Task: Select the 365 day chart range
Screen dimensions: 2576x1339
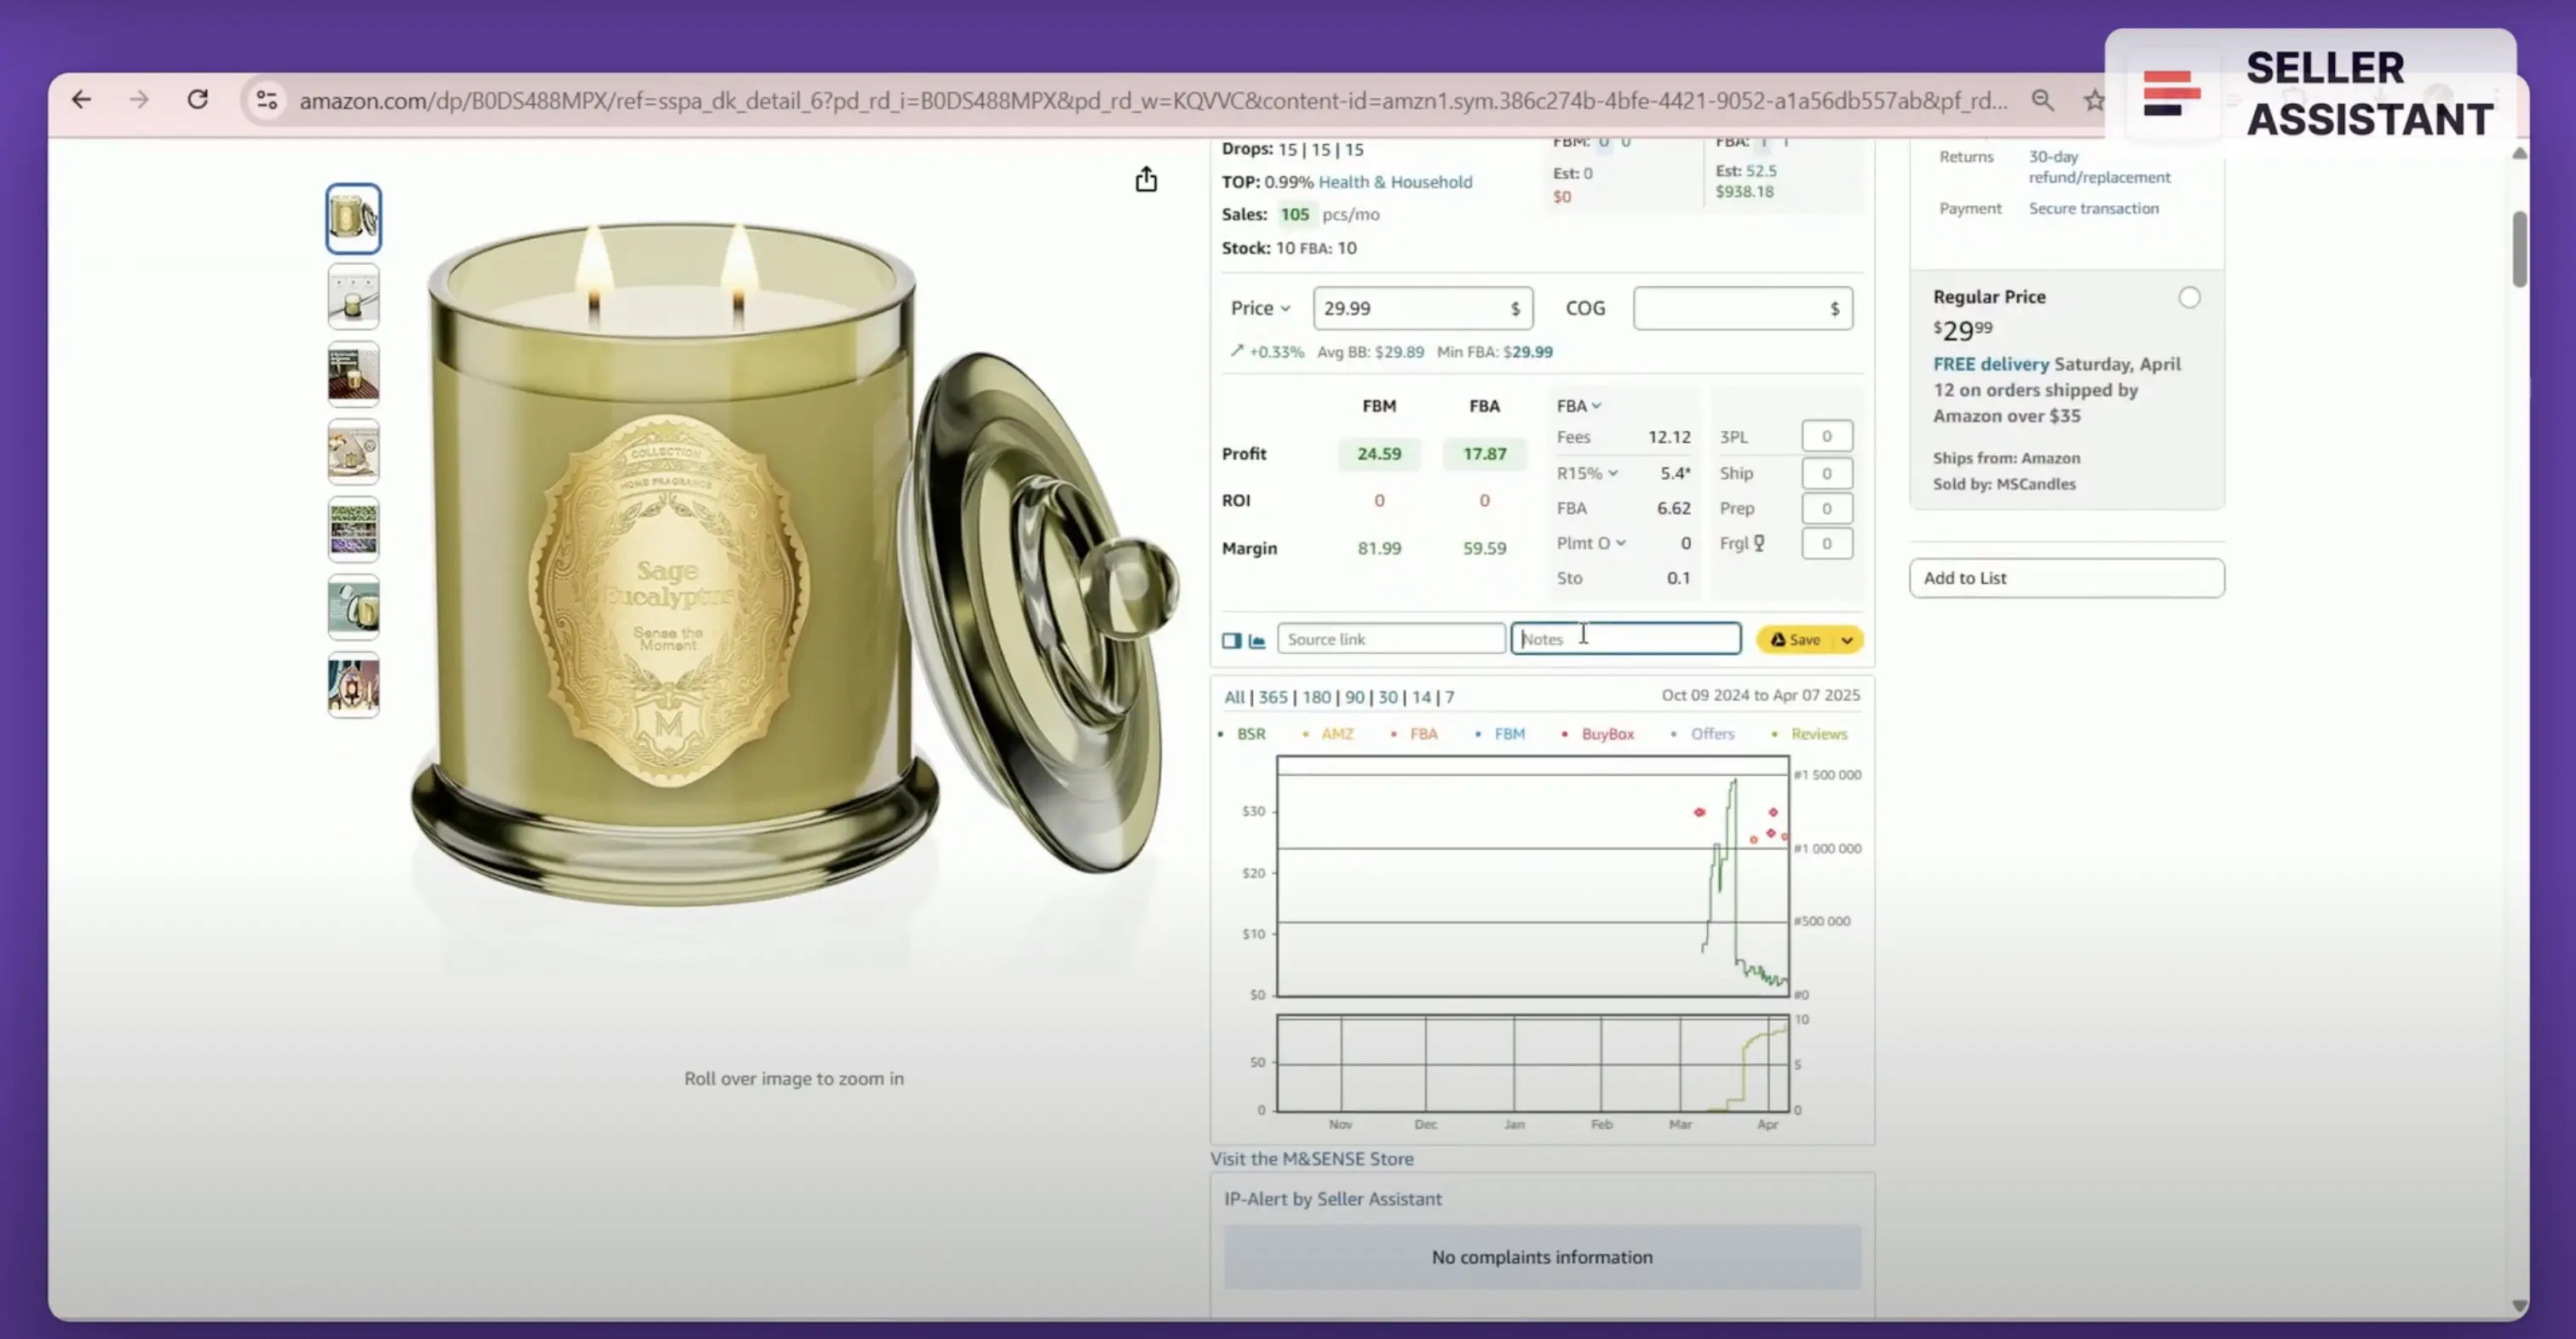Action: pos(1272,697)
